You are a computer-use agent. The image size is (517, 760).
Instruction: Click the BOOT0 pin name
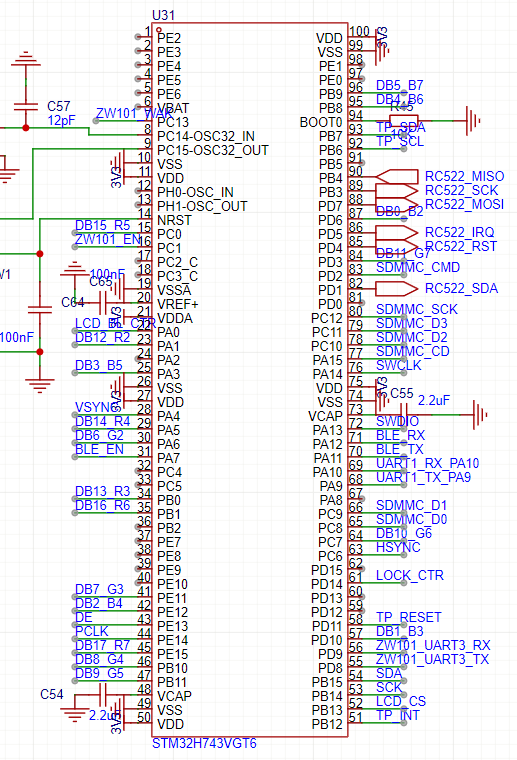321,123
